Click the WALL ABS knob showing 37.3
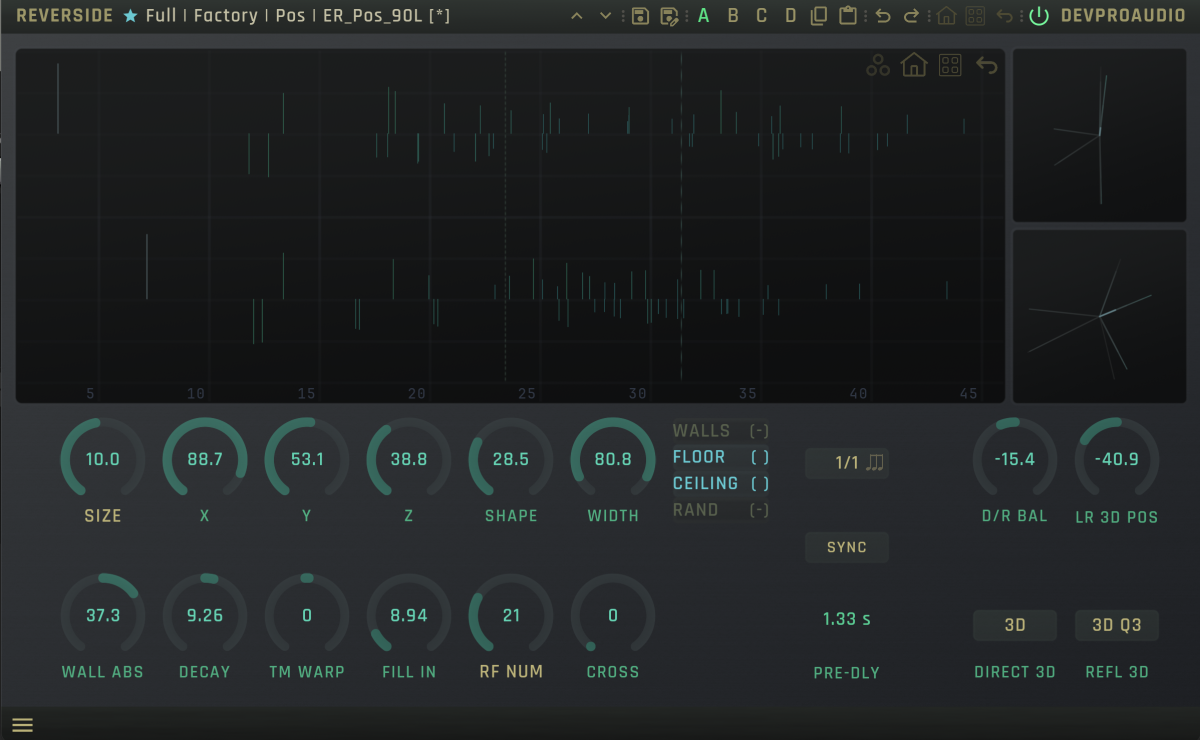 103,616
